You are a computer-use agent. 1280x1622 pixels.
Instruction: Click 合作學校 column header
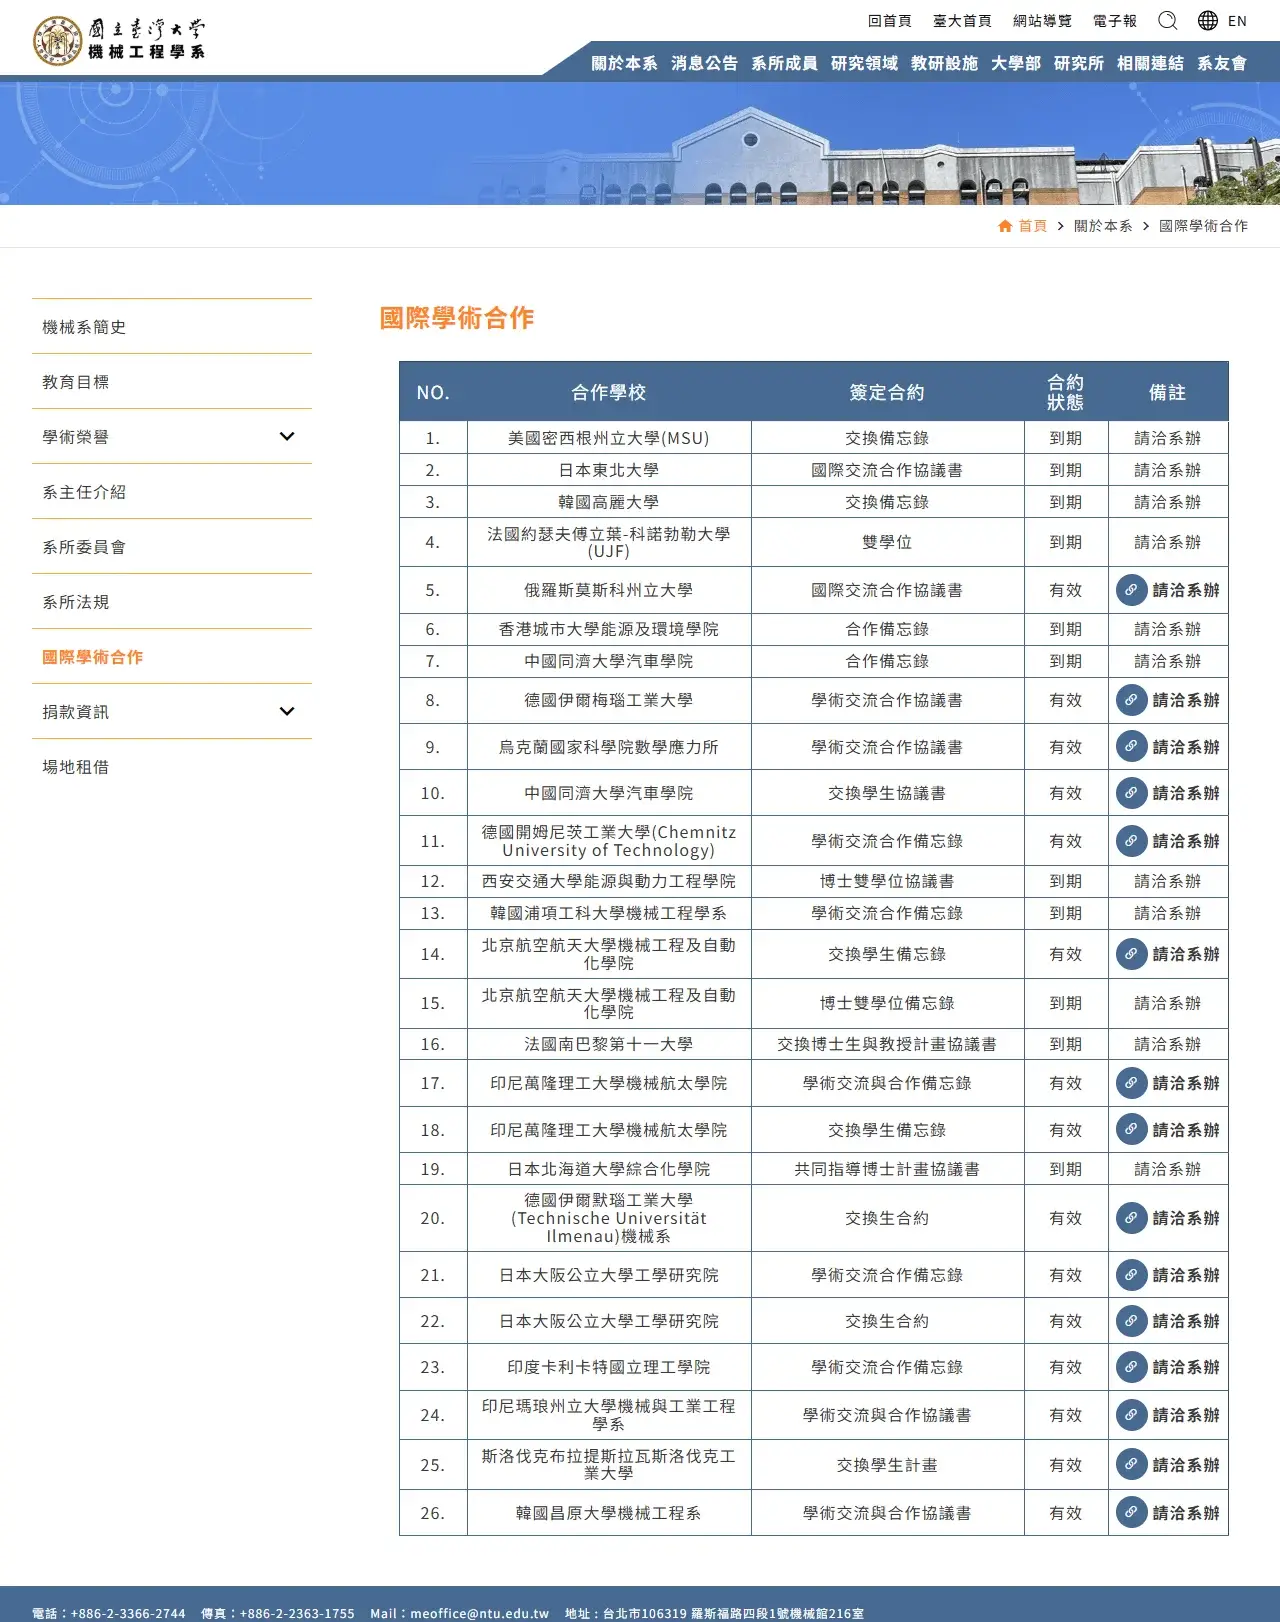click(x=609, y=392)
